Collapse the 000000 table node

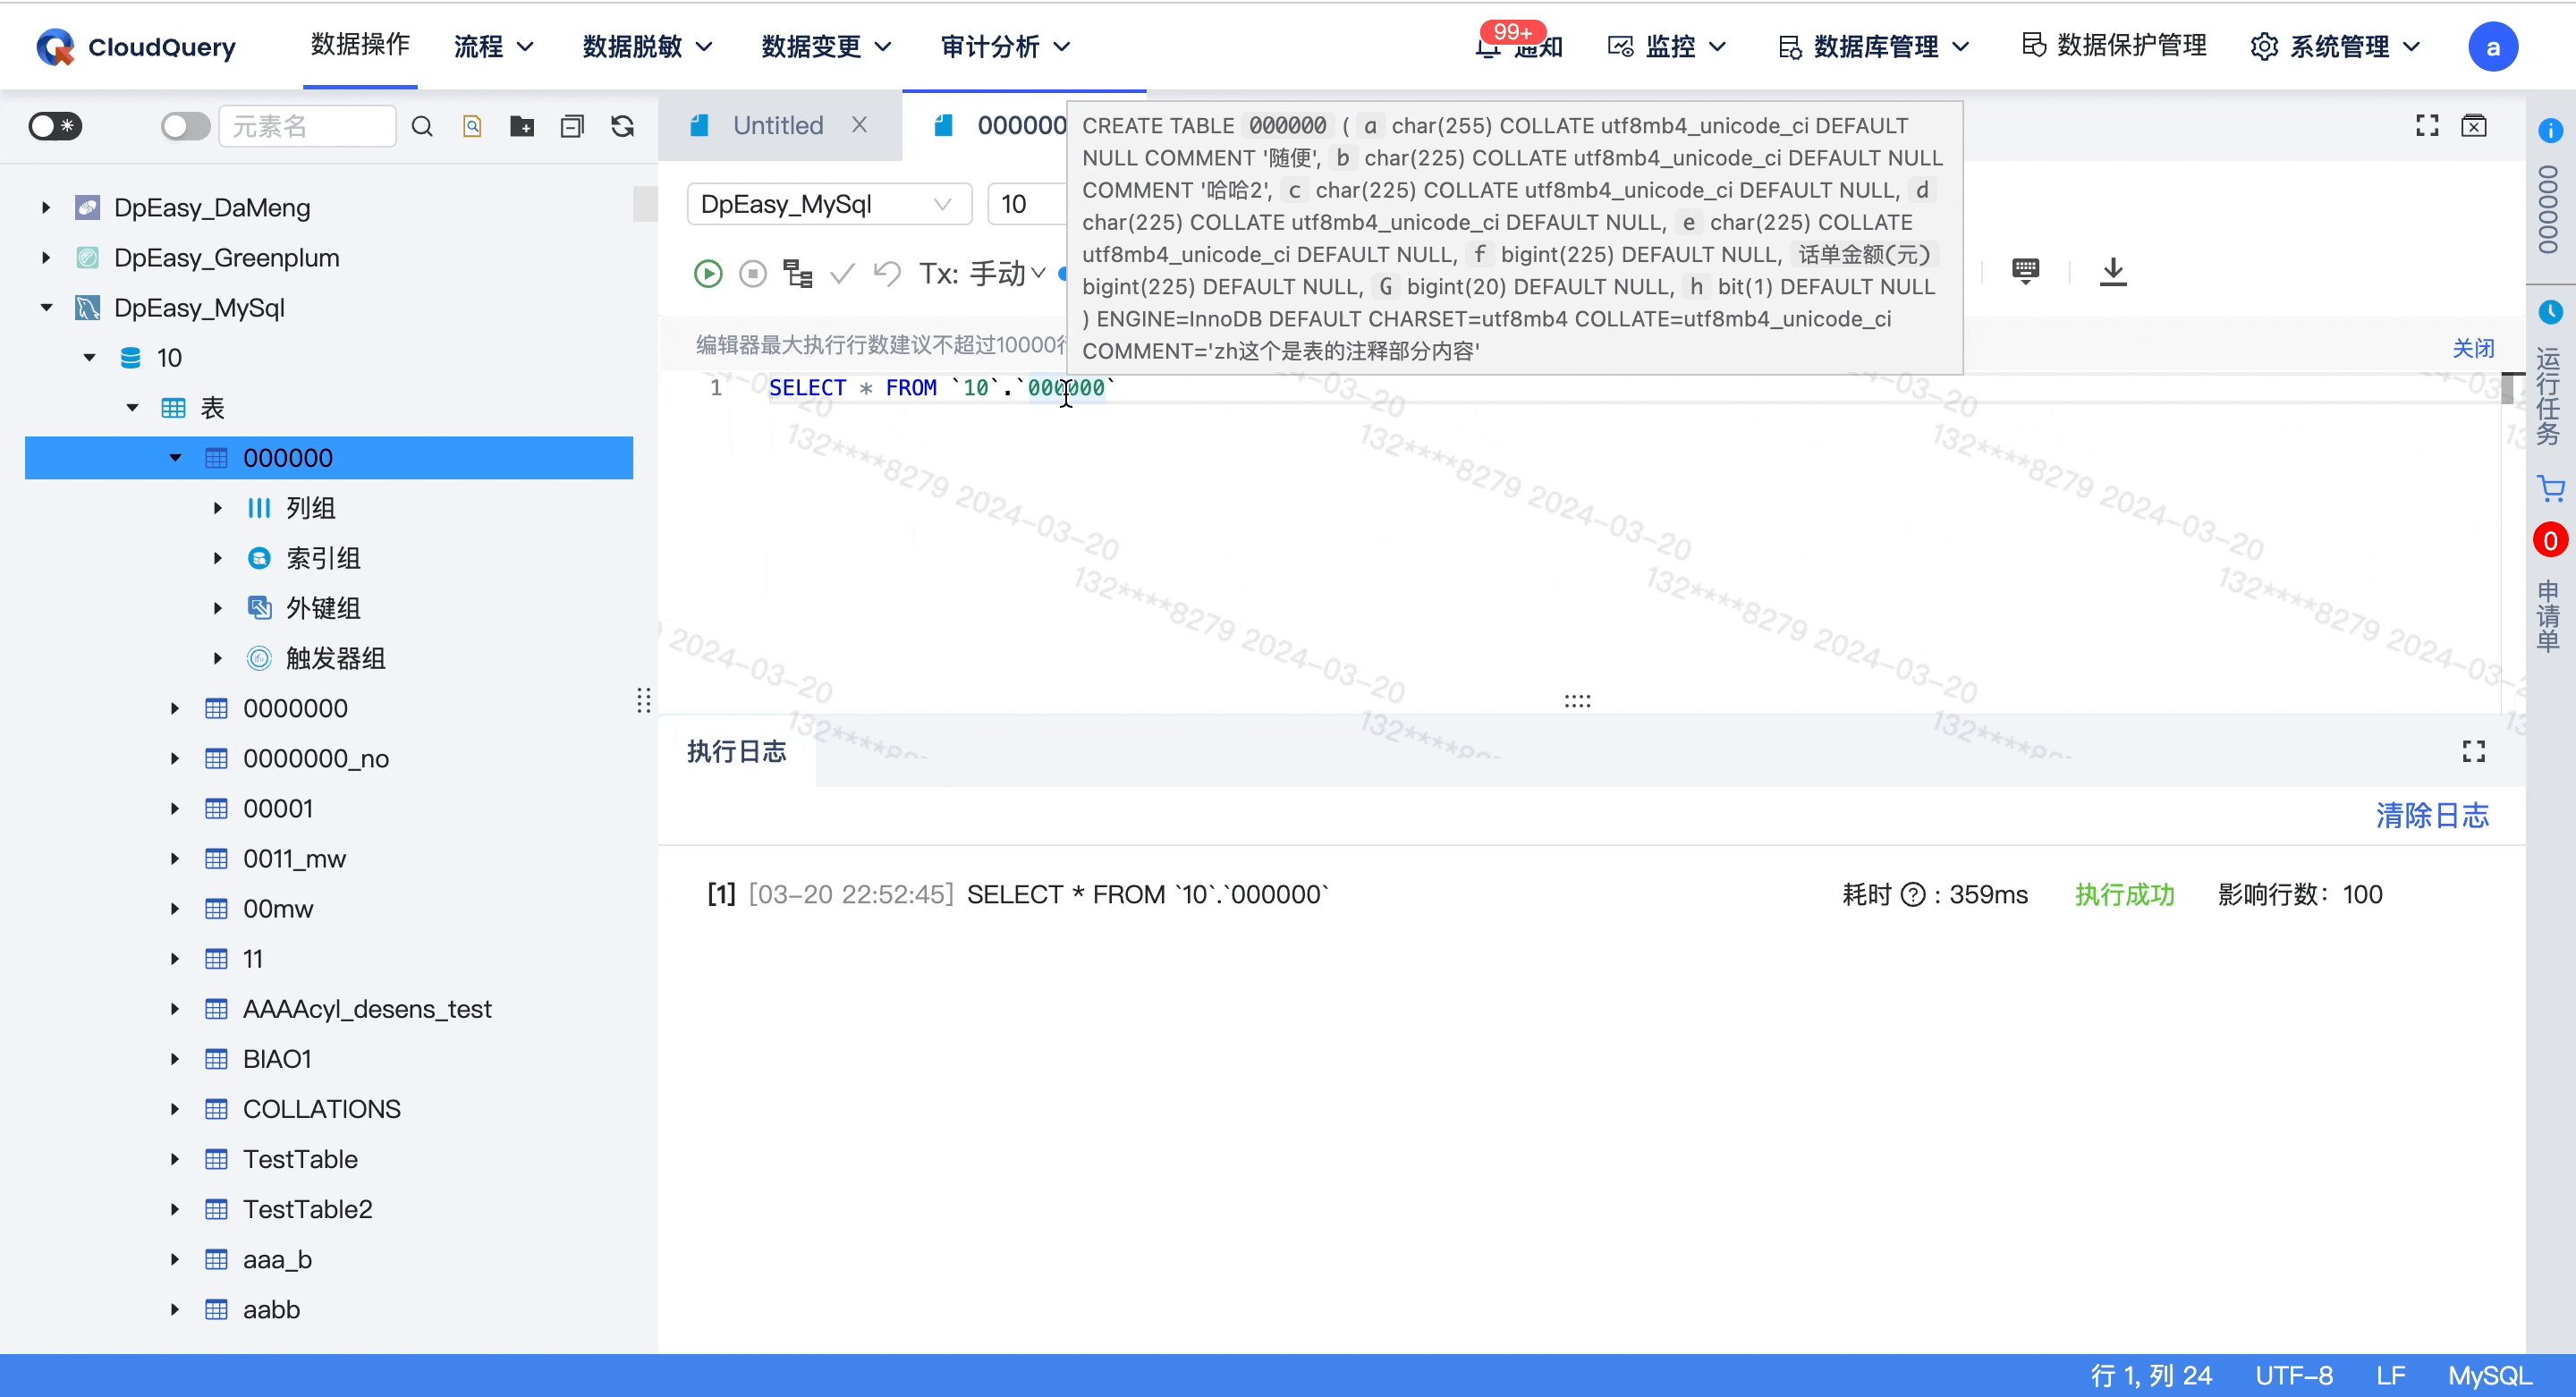pyautogui.click(x=176, y=458)
